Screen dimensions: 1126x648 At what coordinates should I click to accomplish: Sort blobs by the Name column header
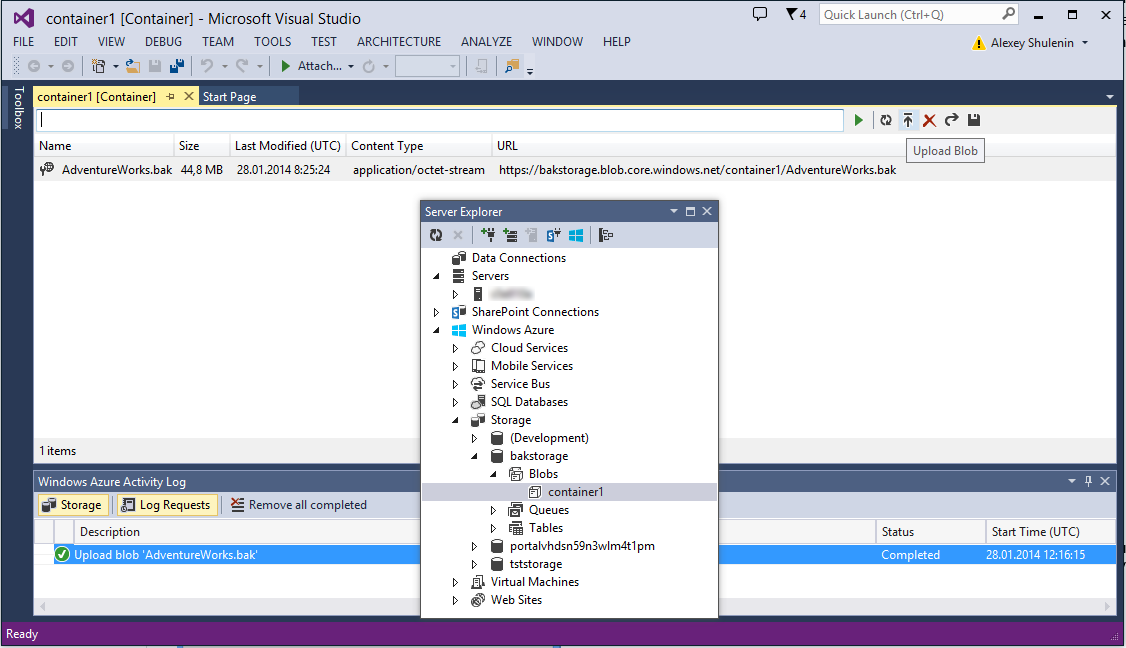click(x=103, y=146)
